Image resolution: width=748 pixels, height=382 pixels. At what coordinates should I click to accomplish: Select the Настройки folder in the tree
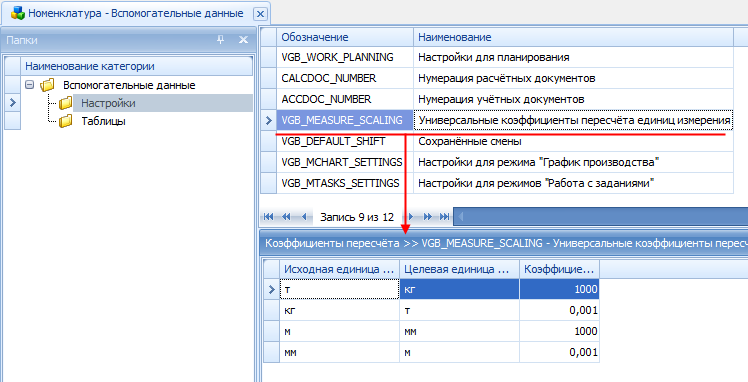tap(108, 103)
